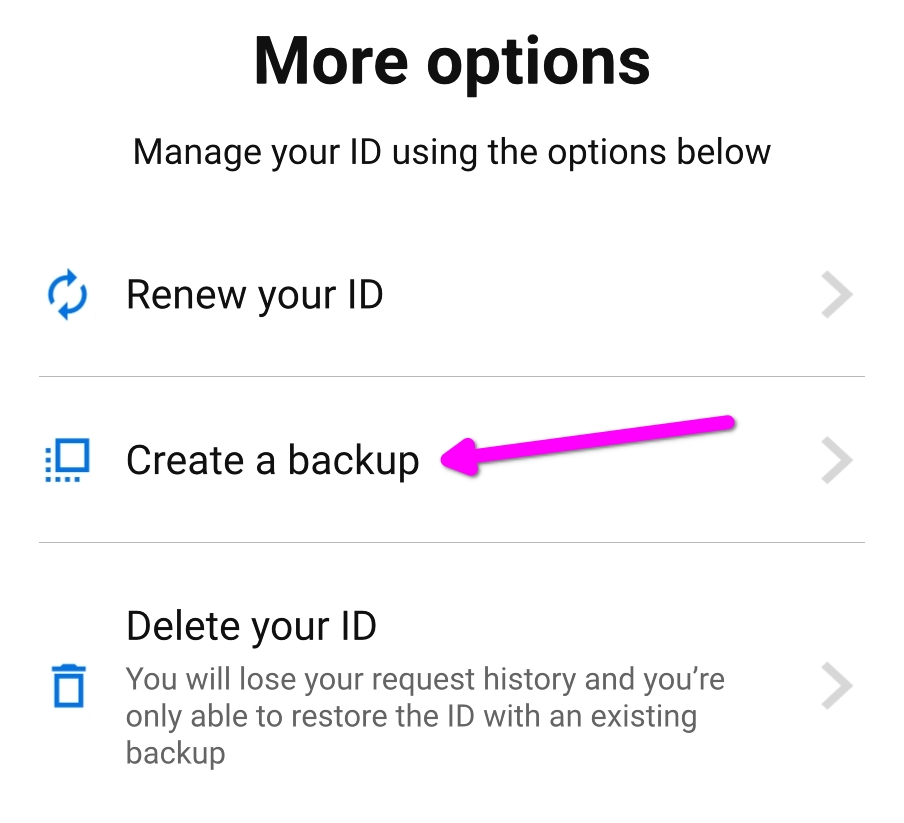Expand Create a backup using its chevron
904x823 pixels.
coord(836,461)
